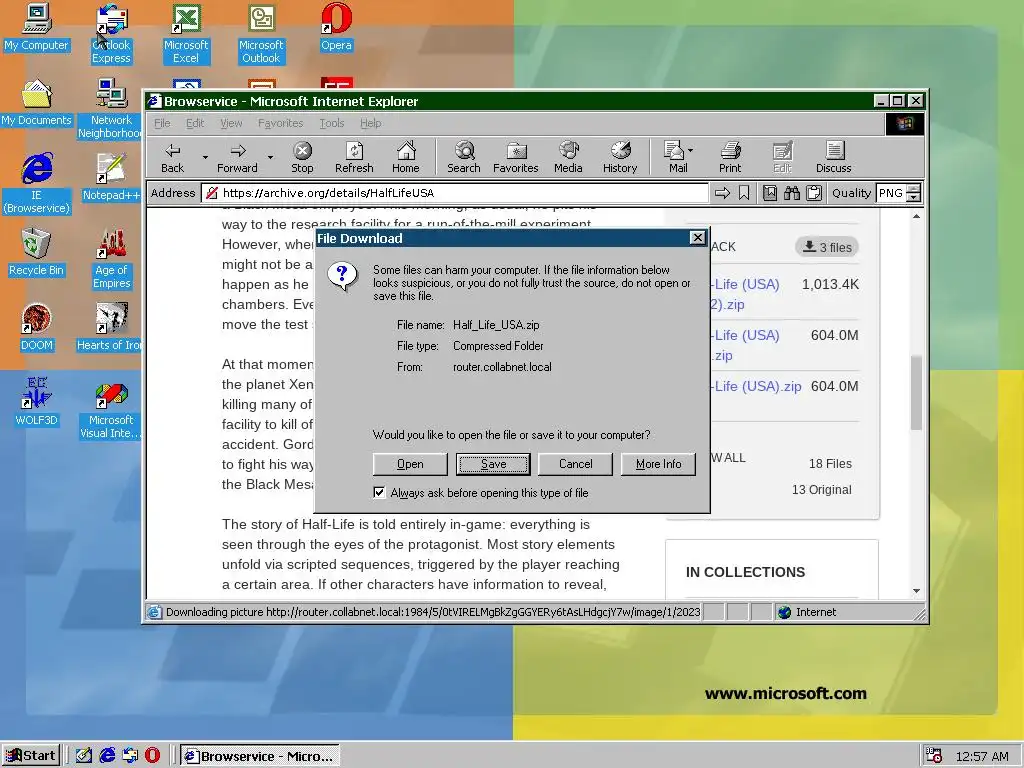Screen dimensions: 1024x768
Task: Refresh the page via toolbar
Action: 354,157
